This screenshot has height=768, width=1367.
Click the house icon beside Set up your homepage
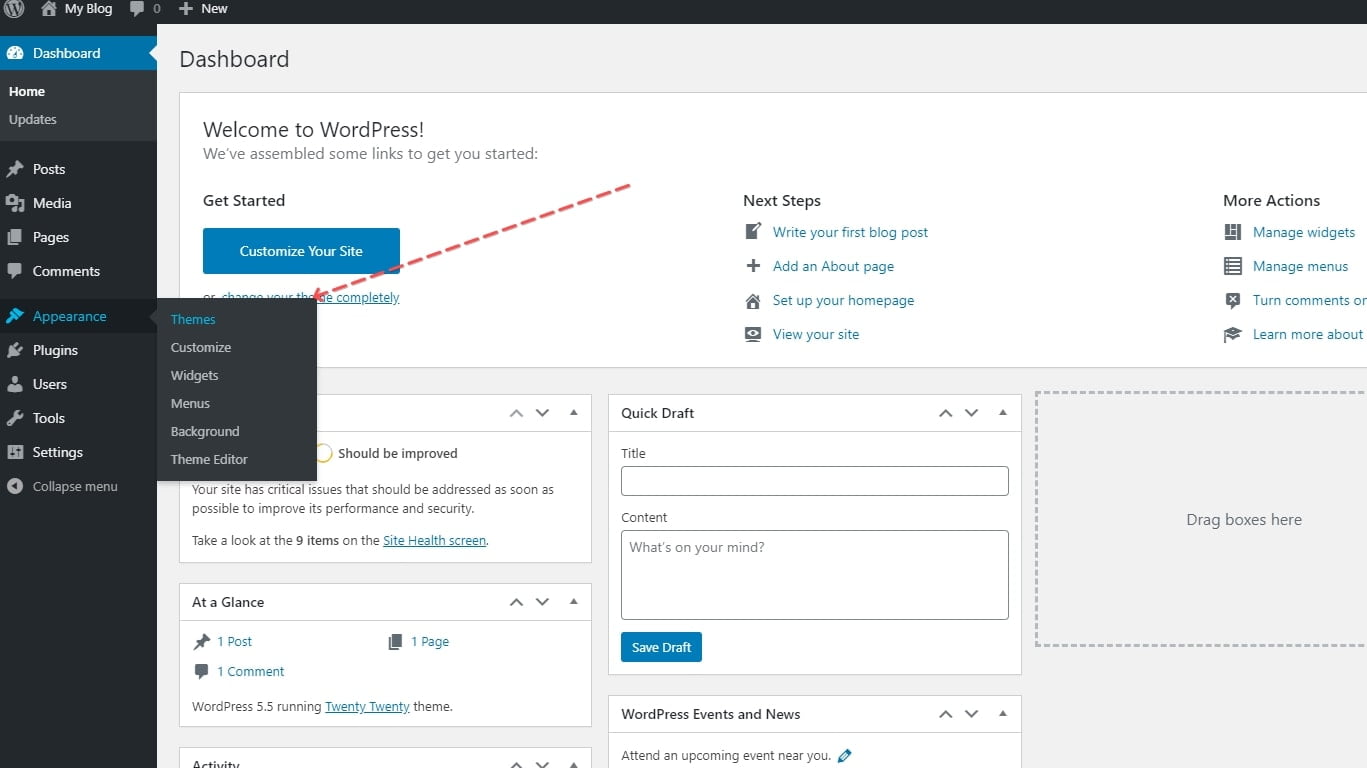pyautogui.click(x=753, y=300)
